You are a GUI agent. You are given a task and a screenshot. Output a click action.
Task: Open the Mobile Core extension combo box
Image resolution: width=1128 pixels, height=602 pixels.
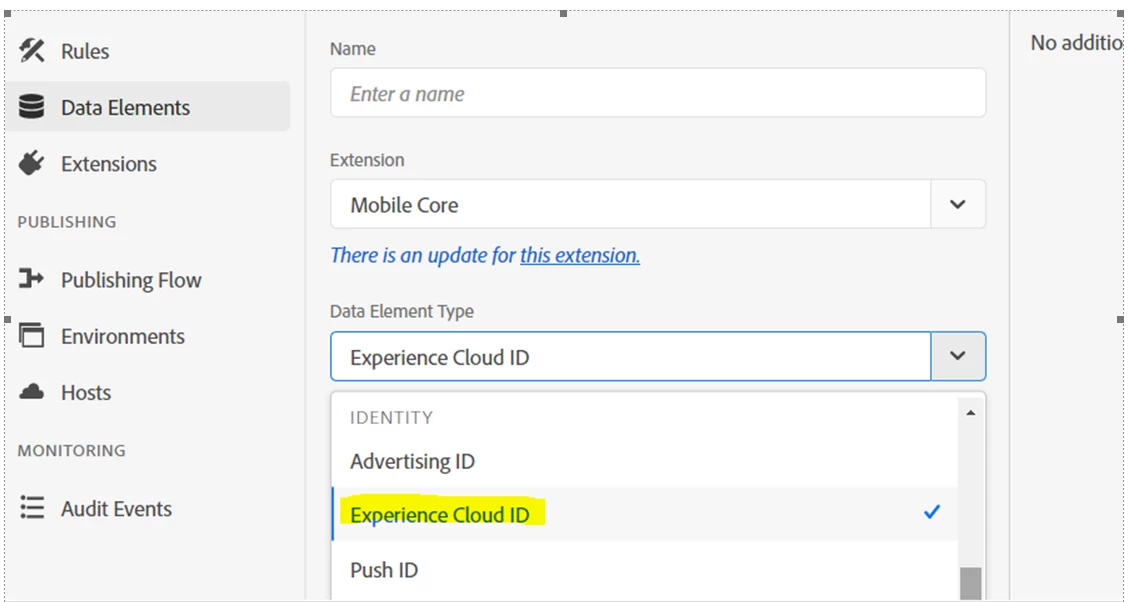630,204
